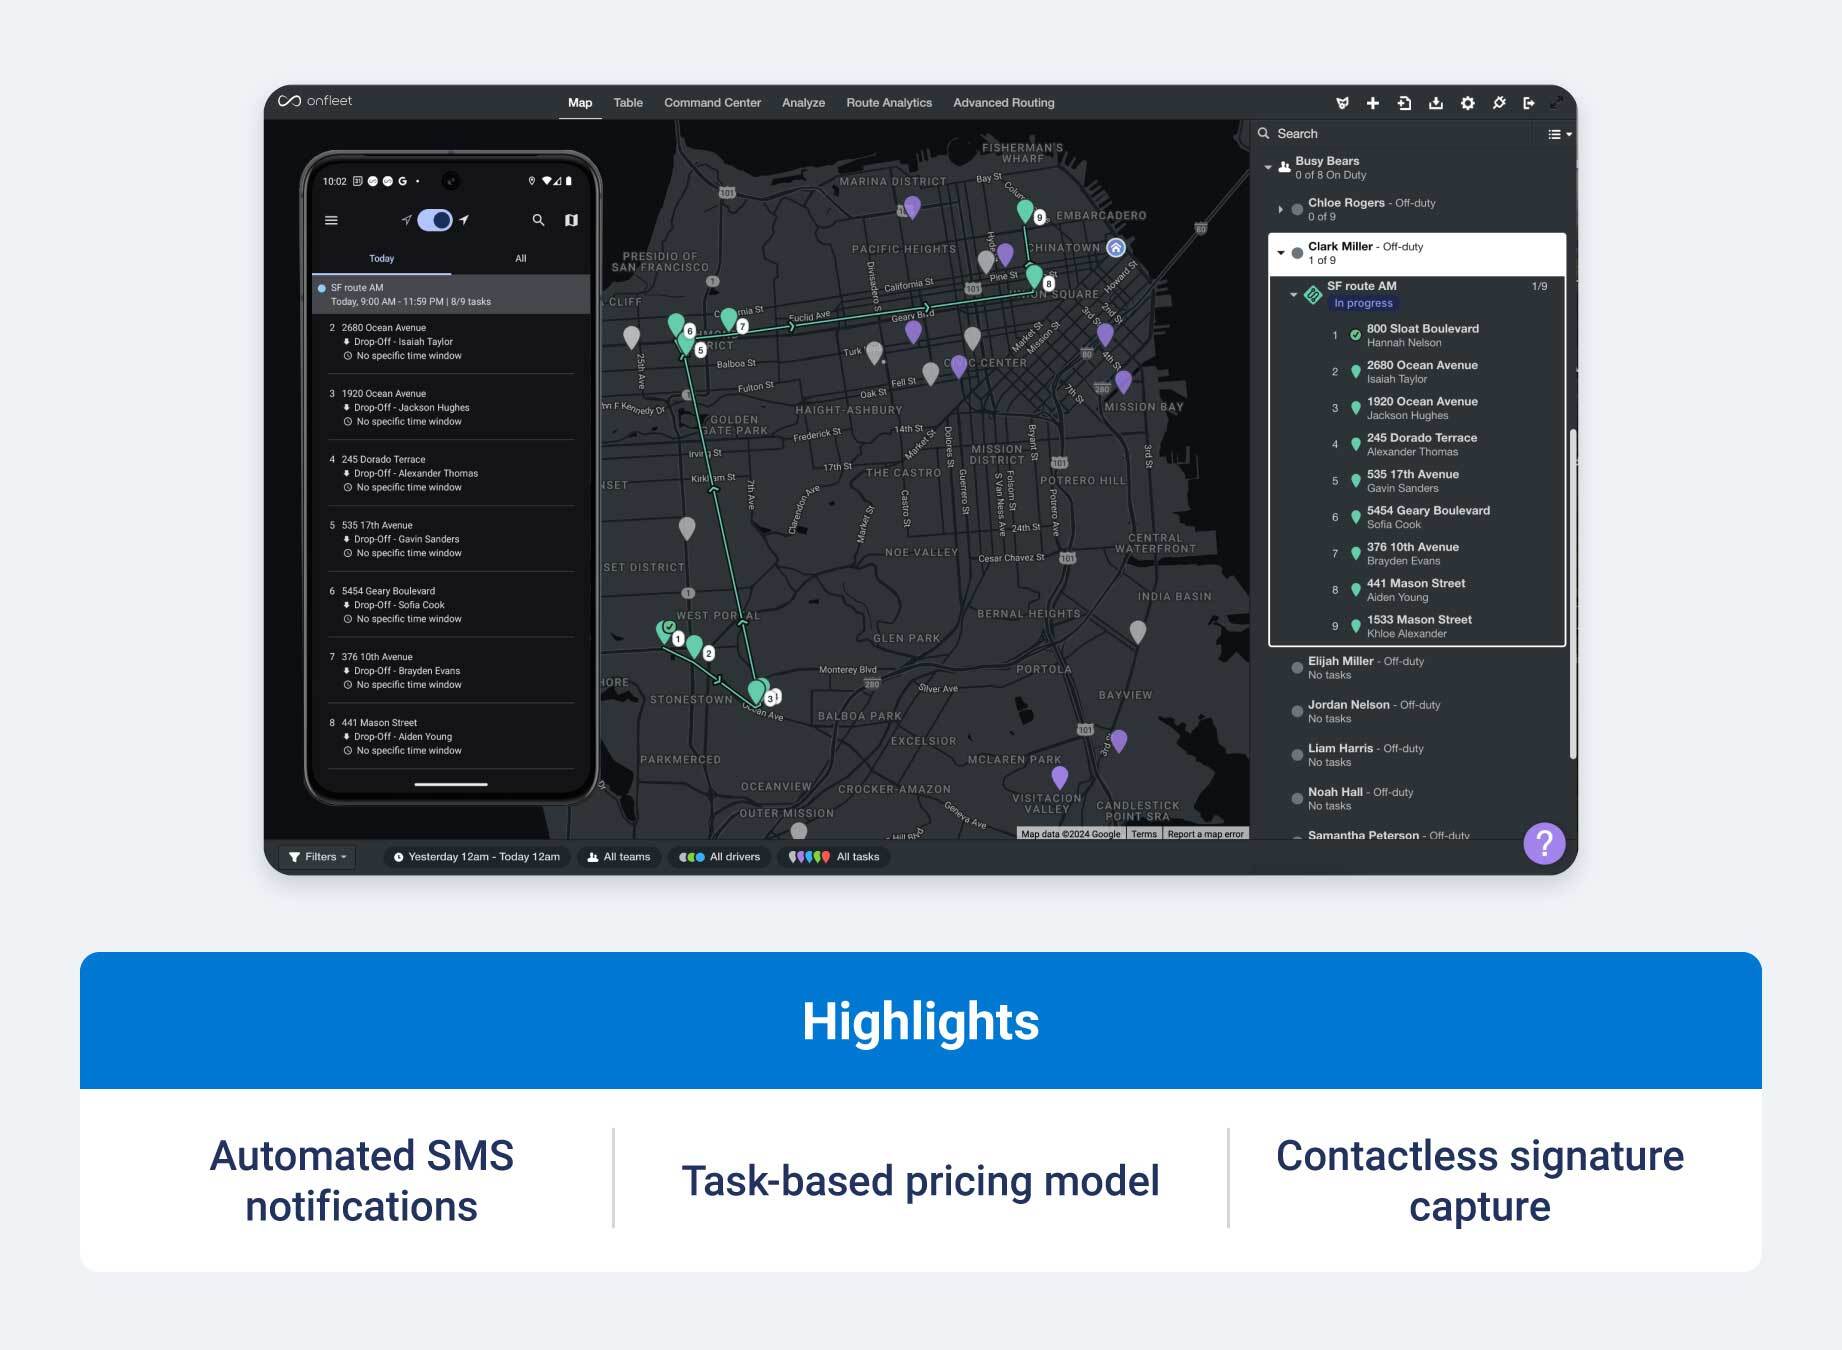Click the export download tray icon

pos(1436,103)
